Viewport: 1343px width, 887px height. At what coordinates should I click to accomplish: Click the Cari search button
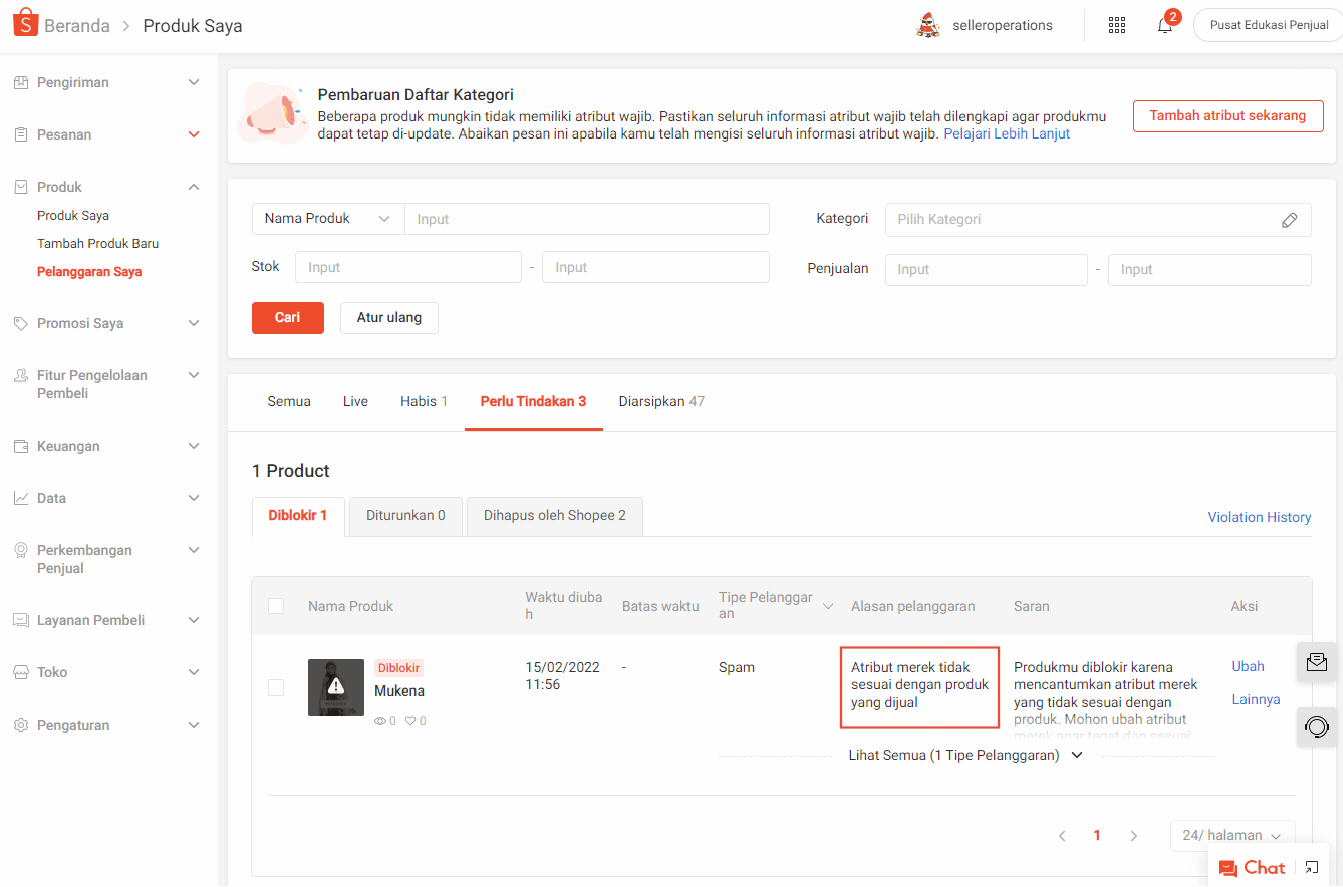click(x=287, y=317)
